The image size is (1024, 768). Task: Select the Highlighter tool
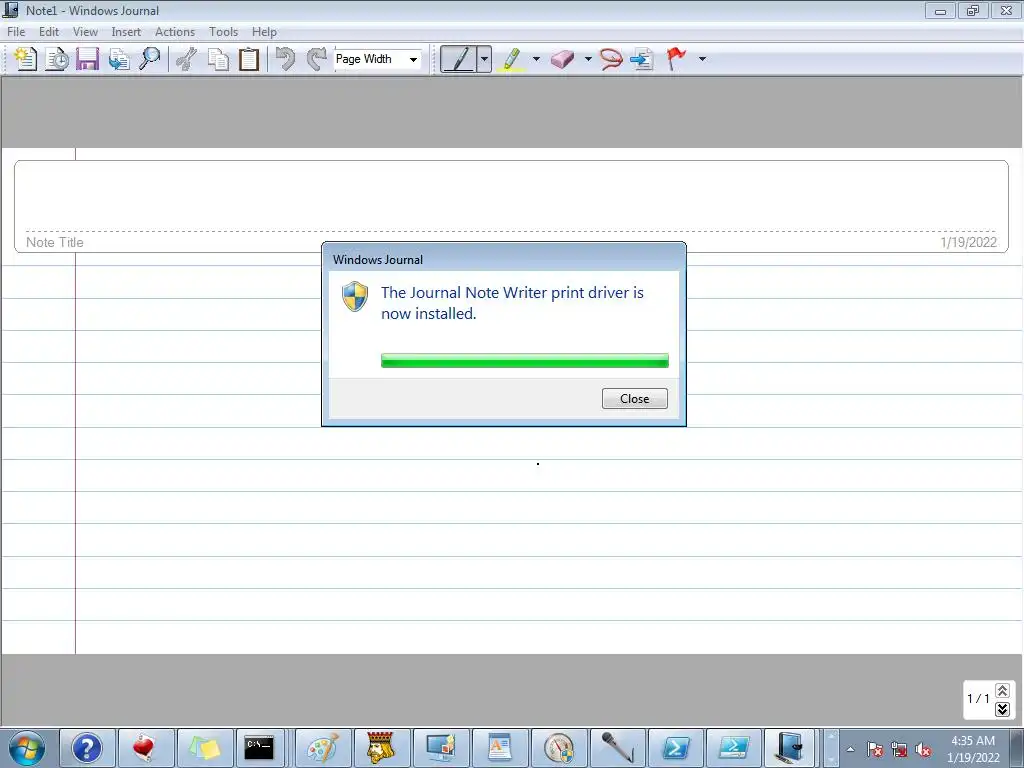pos(511,59)
